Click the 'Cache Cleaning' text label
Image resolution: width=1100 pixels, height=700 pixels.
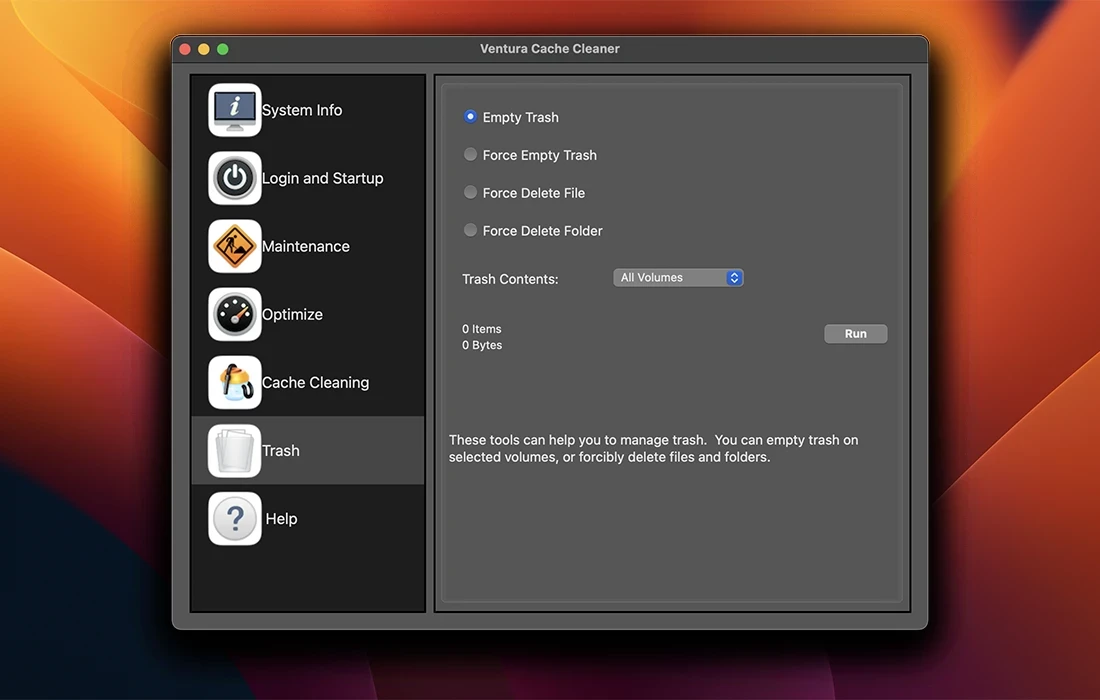pyautogui.click(x=315, y=382)
